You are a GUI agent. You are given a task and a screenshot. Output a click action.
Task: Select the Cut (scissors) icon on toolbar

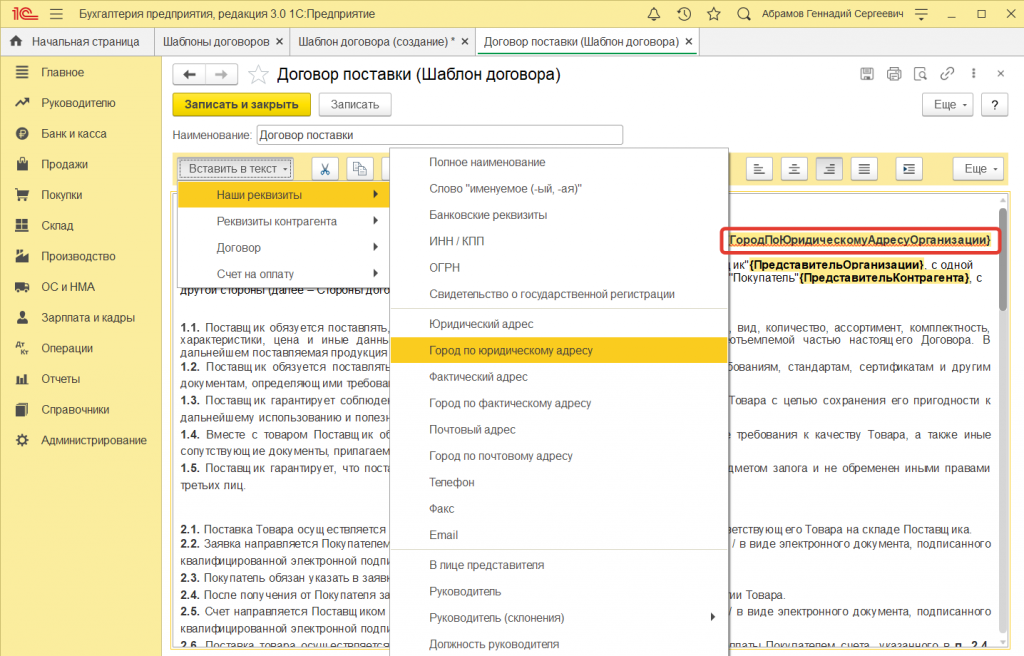[x=324, y=168]
